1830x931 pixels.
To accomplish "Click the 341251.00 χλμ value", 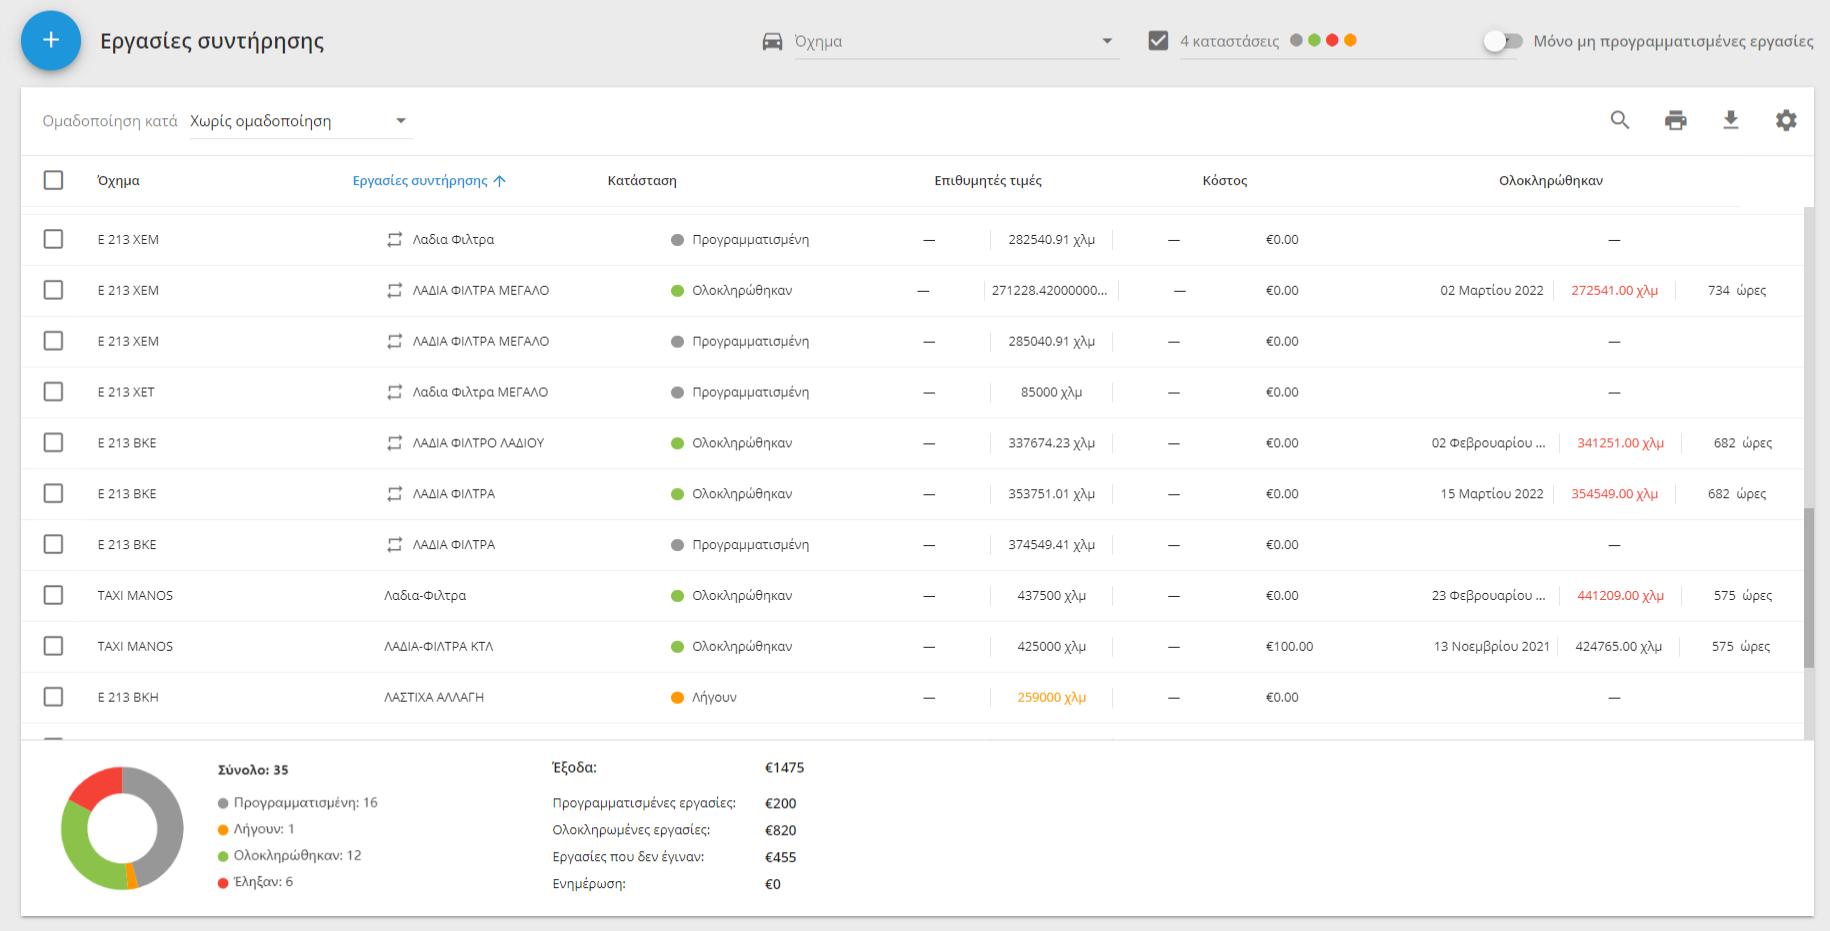I will tap(1620, 443).
